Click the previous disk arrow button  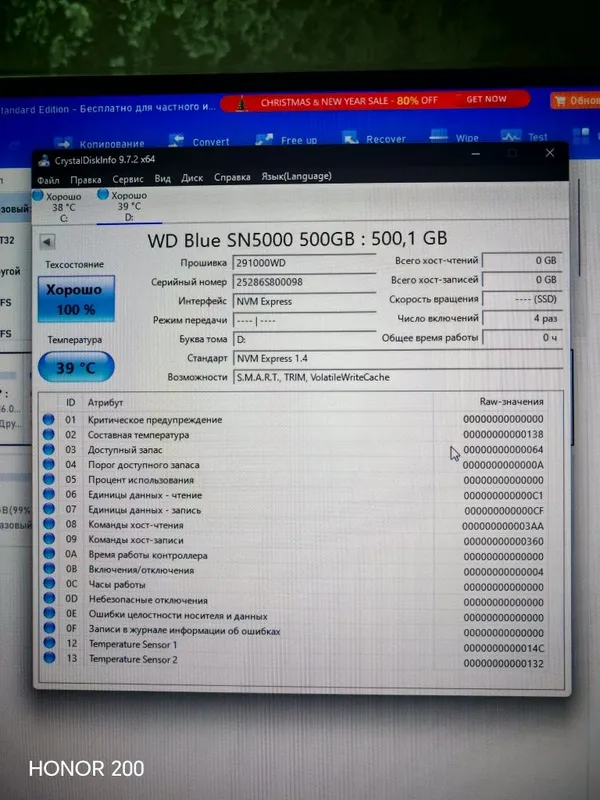click(47, 242)
